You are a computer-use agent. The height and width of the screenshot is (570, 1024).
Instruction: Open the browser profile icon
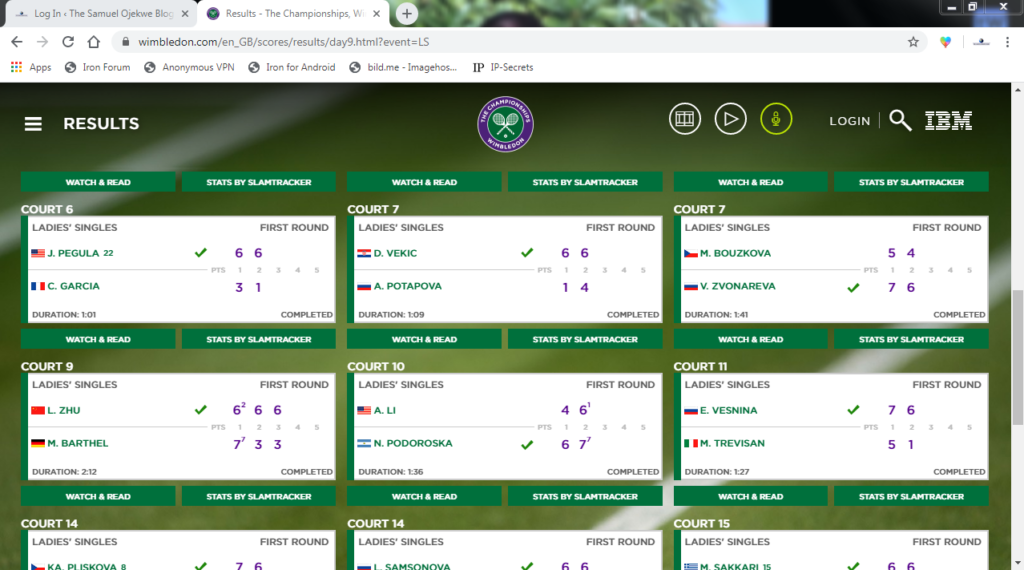981,42
